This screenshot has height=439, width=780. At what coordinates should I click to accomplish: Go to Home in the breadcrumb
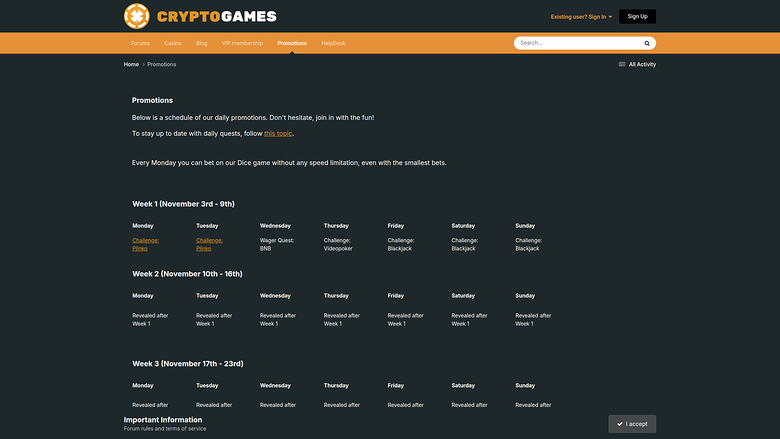(131, 64)
